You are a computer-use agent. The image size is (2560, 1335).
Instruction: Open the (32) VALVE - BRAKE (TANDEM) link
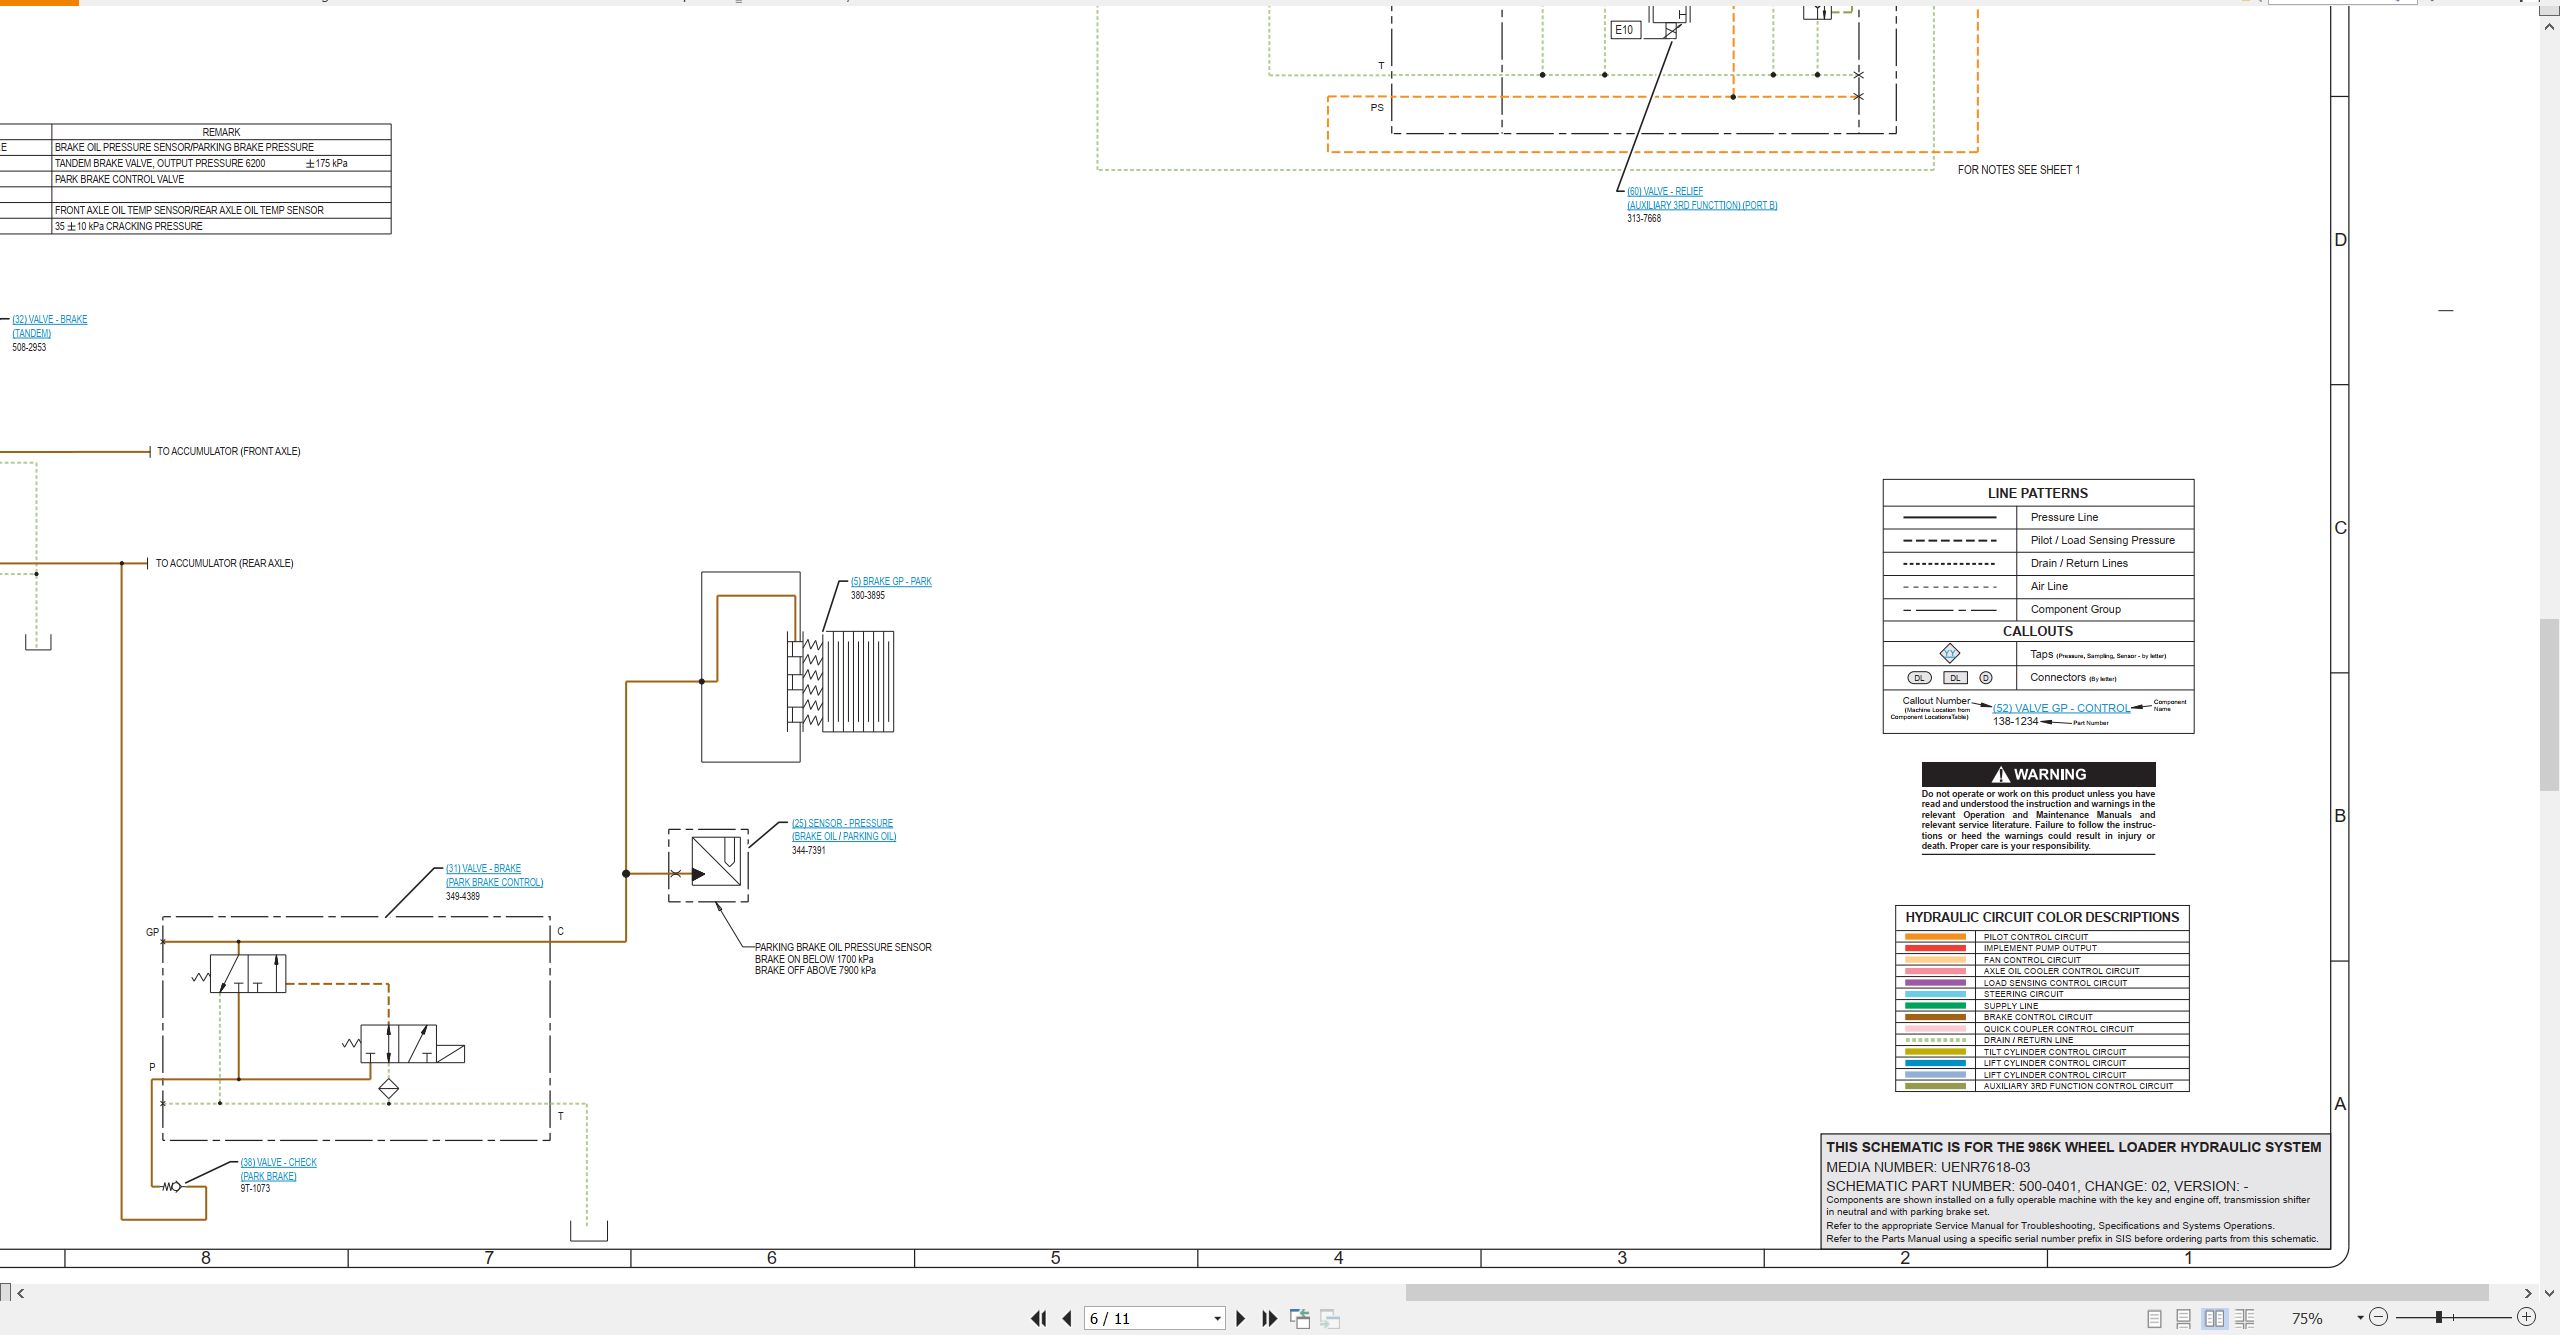click(x=50, y=326)
